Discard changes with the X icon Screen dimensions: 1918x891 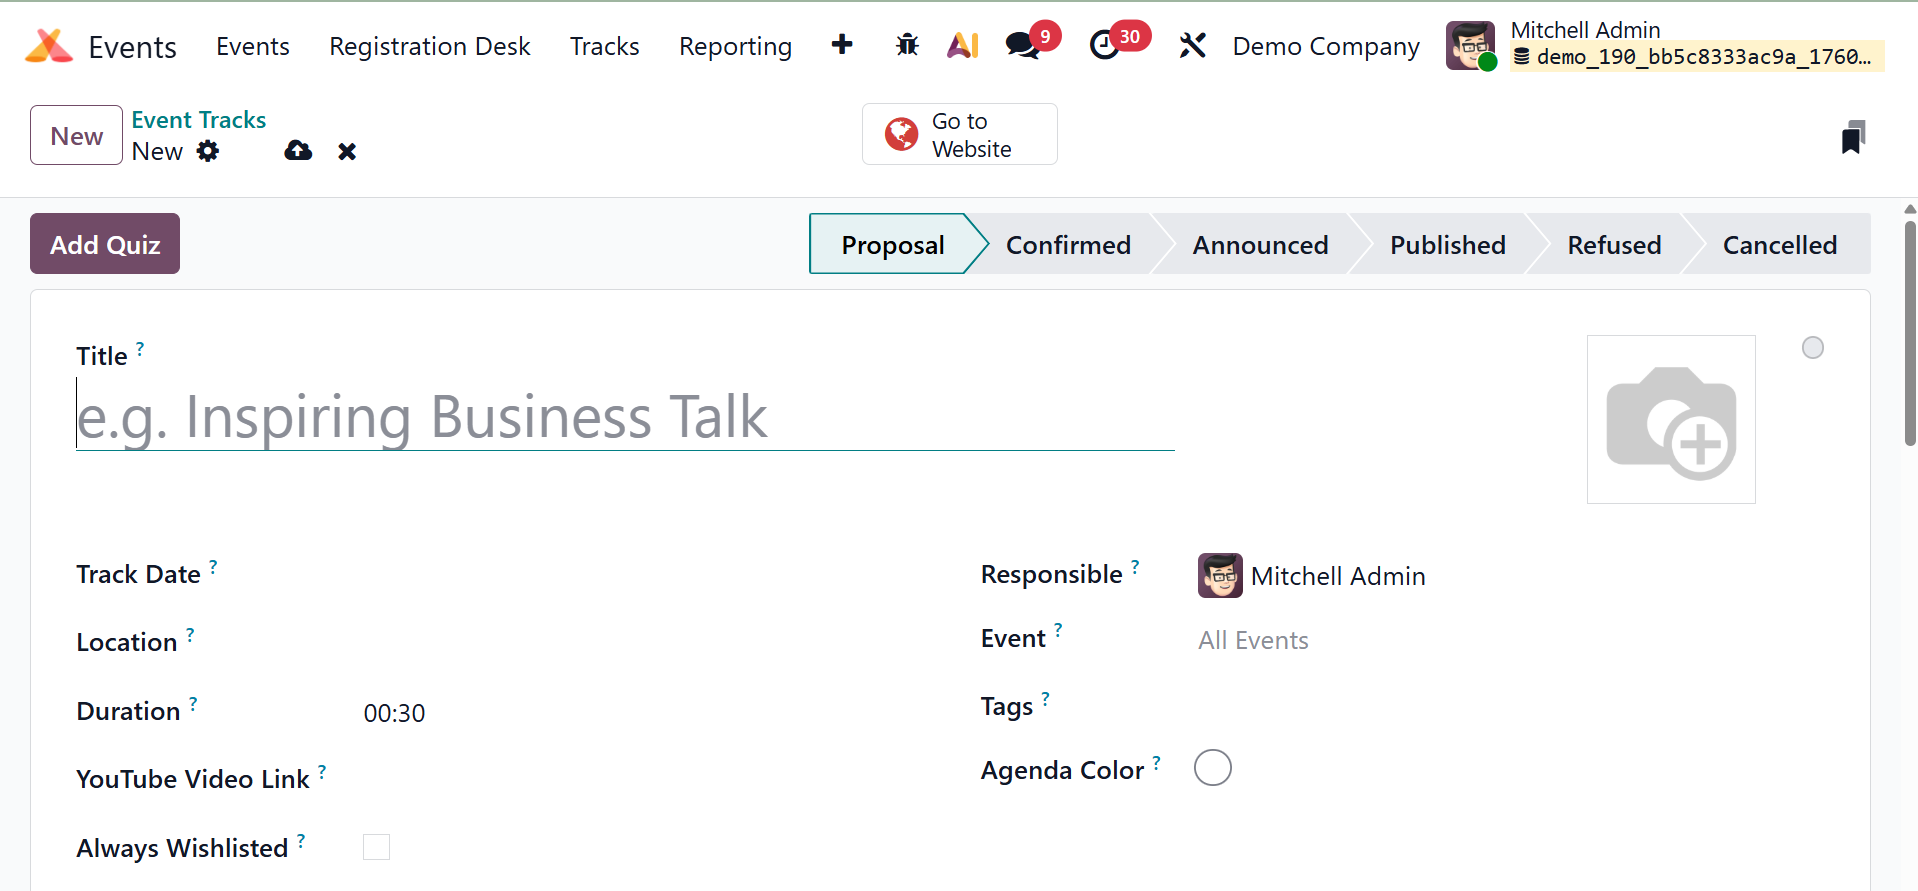(347, 151)
